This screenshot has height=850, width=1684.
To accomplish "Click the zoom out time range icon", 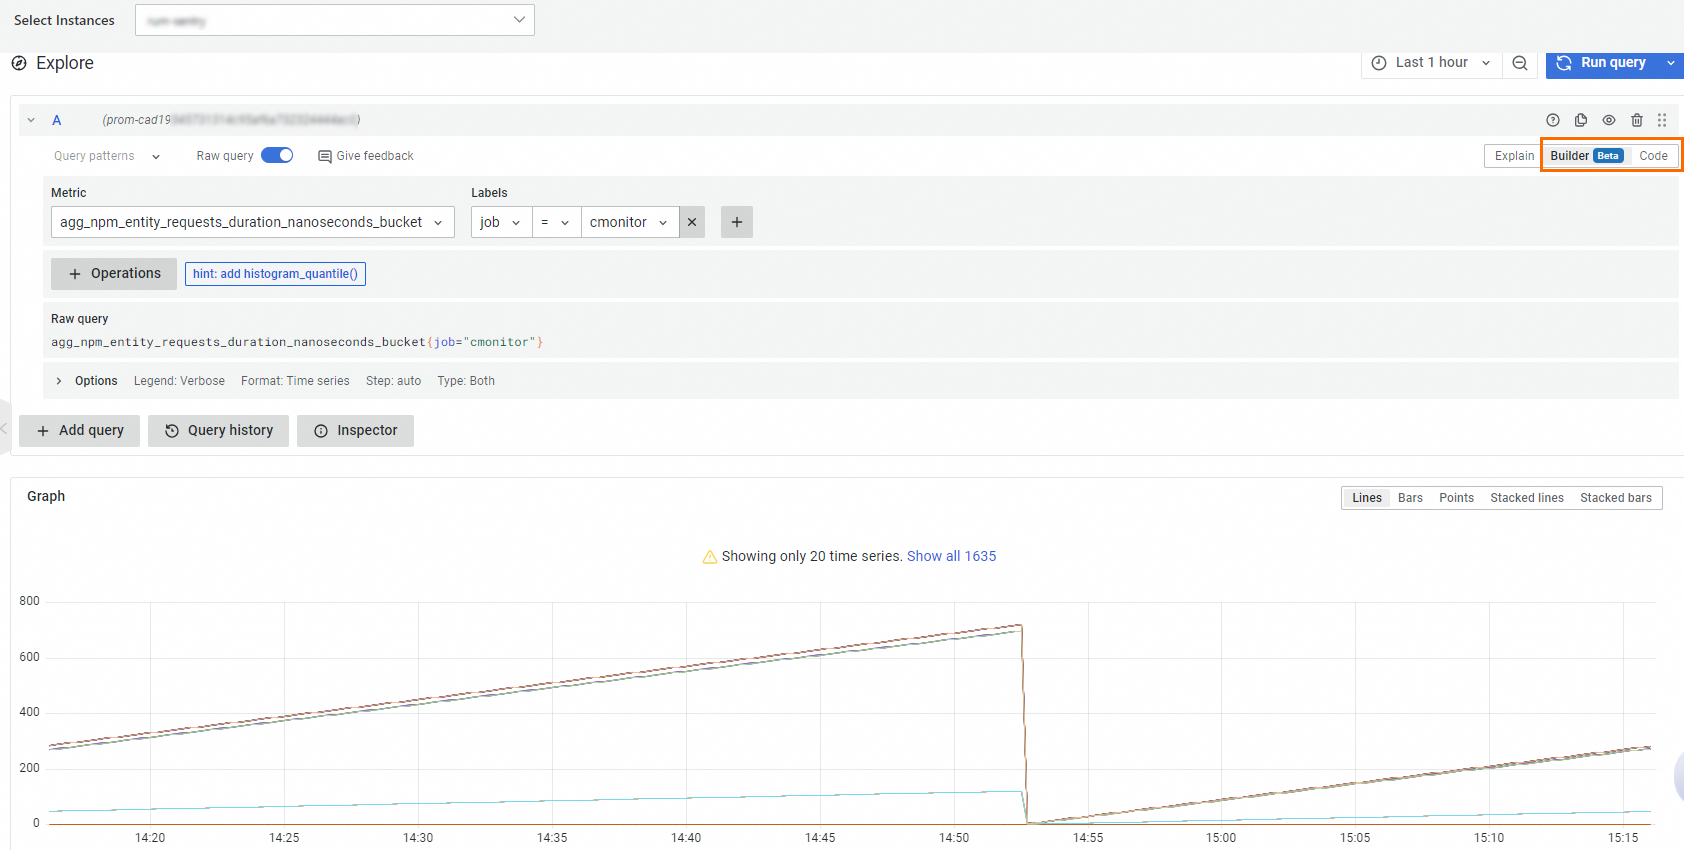I will [1520, 63].
